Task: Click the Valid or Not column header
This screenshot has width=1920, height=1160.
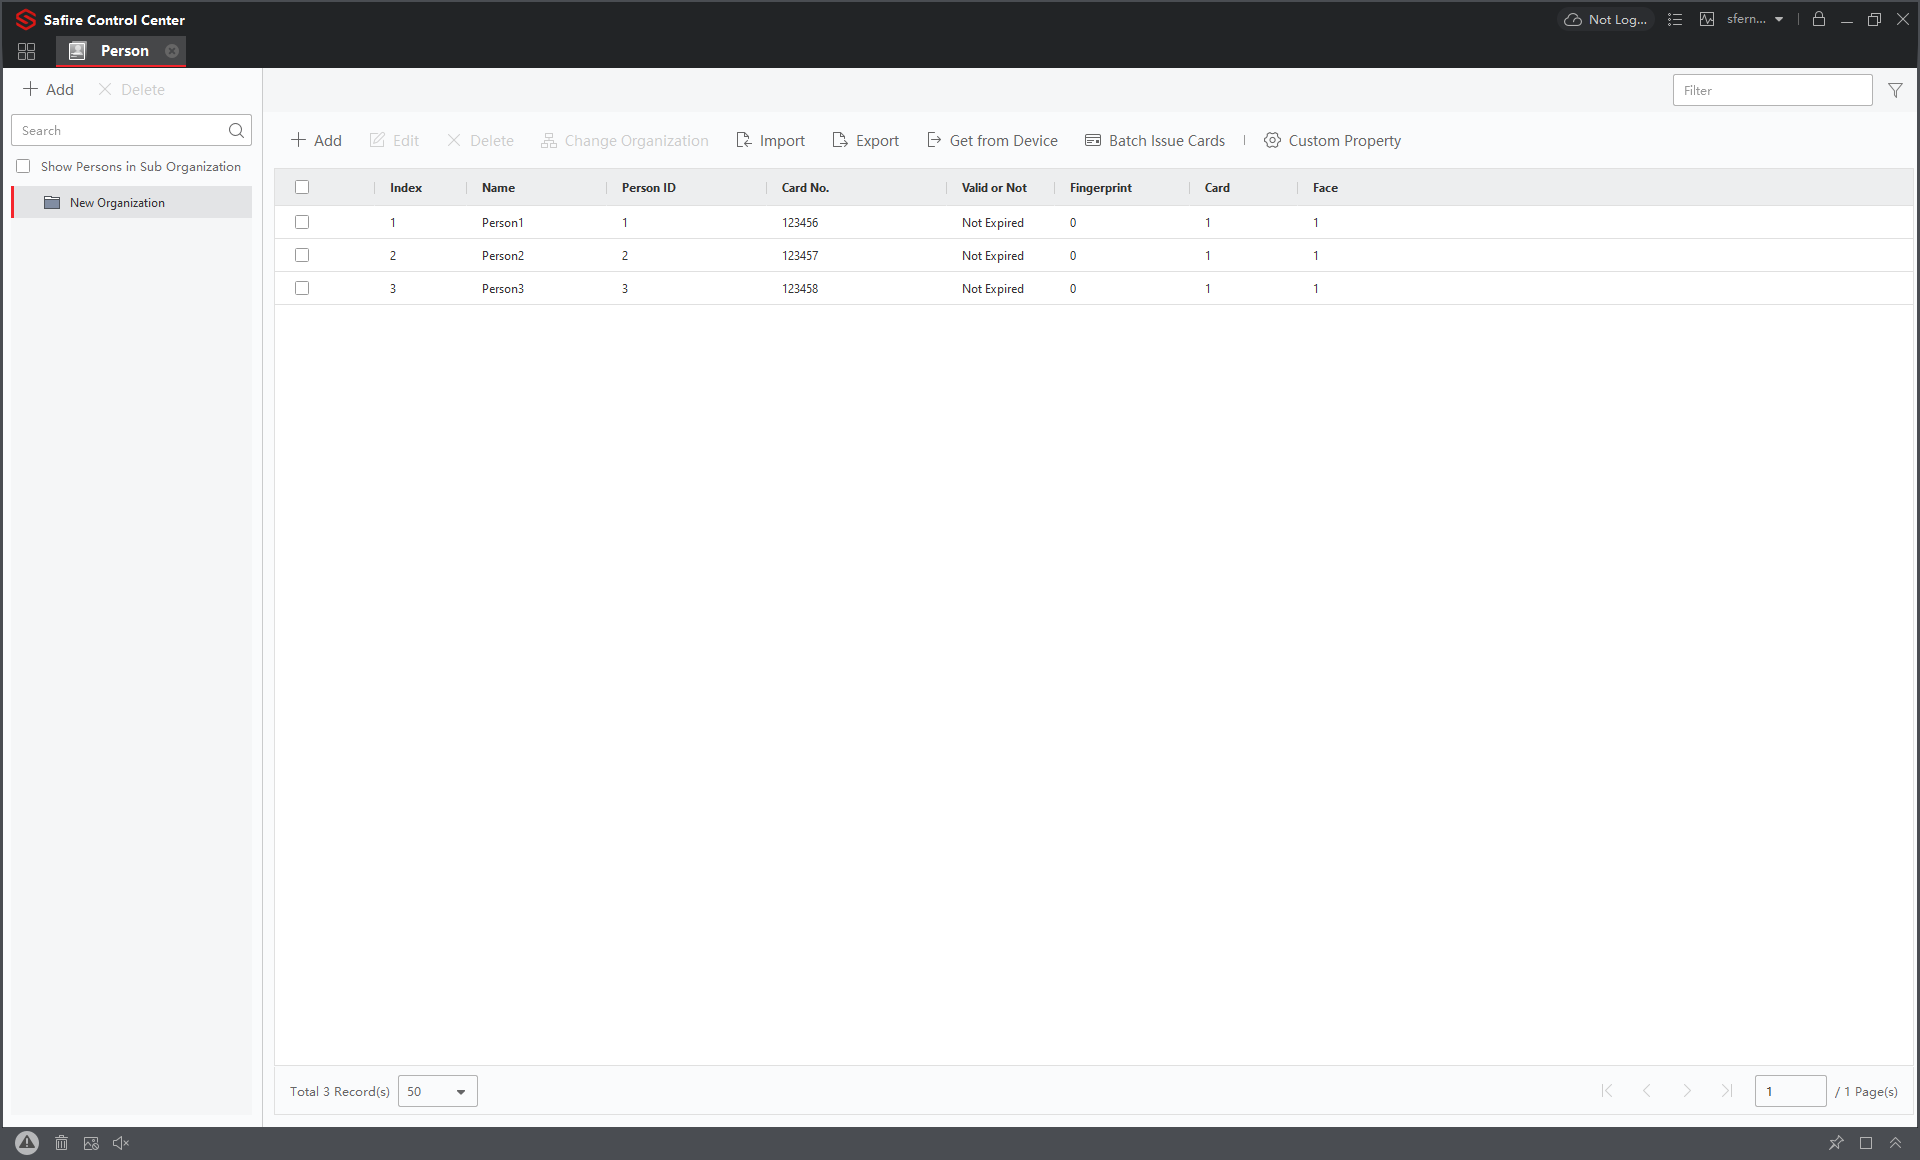Action: pos(994,187)
